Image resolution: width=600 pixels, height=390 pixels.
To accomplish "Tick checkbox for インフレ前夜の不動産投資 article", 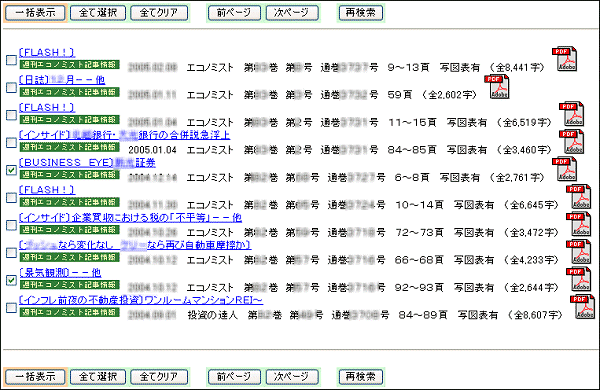I will [11, 308].
